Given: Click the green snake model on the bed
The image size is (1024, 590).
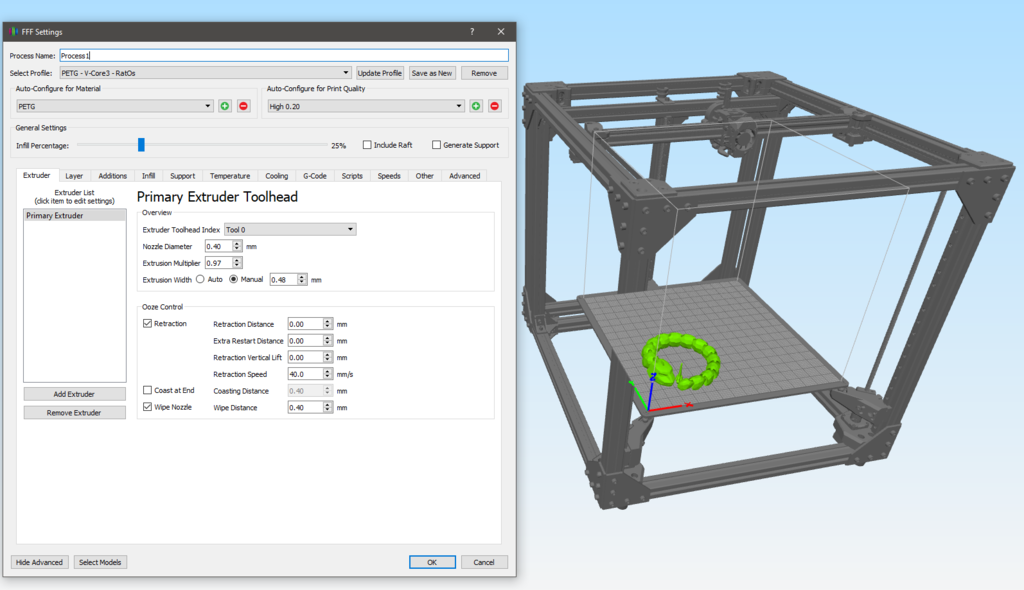Looking at the screenshot, I should tap(682, 359).
